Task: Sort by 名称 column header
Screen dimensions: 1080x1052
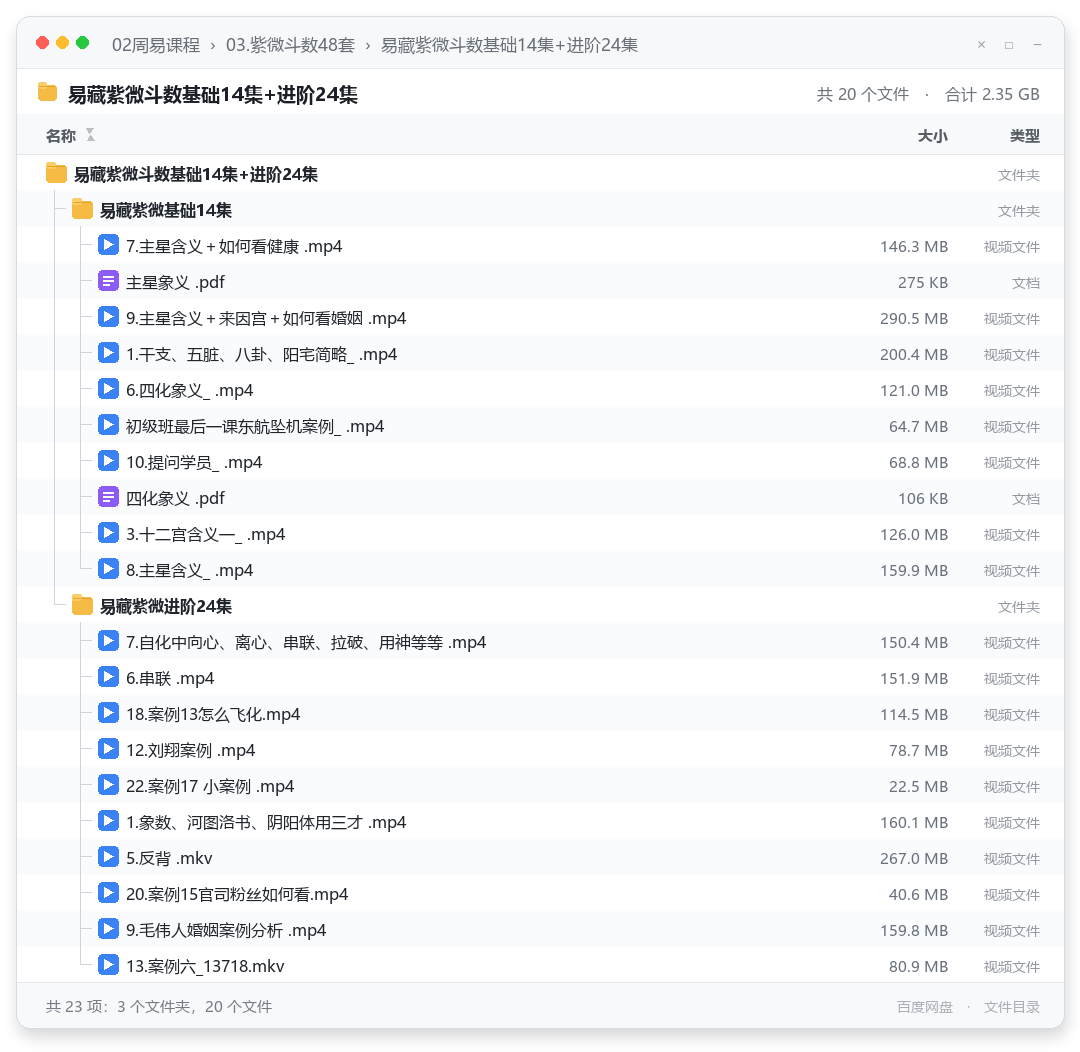Action: click(61, 136)
